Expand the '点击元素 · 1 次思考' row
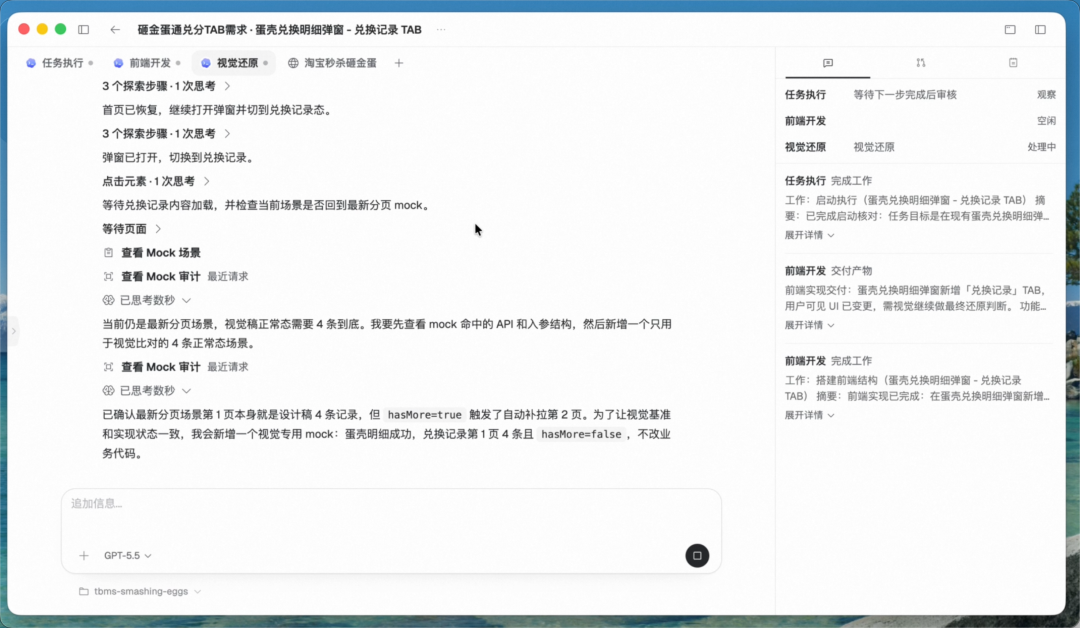The height and width of the screenshot is (628, 1080). tap(156, 181)
